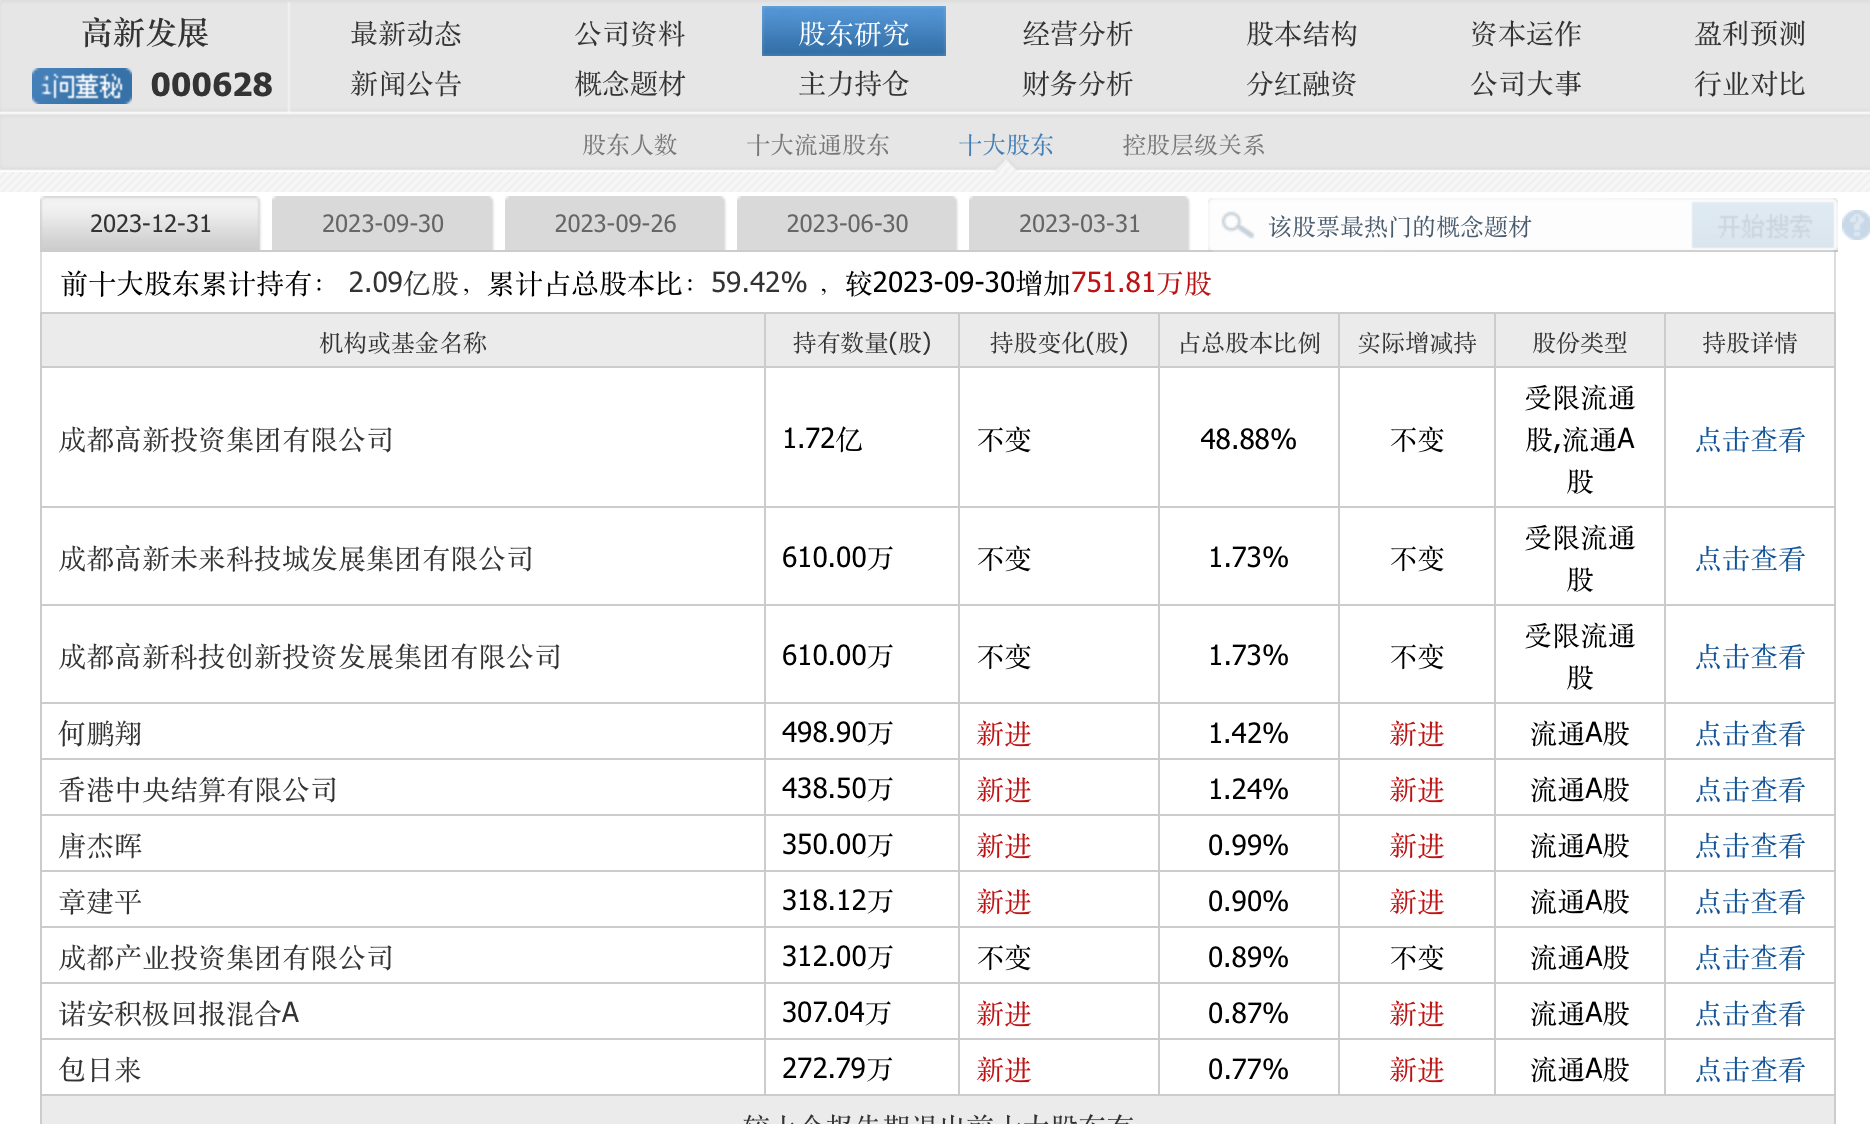The width and height of the screenshot is (1870, 1124).
Task: Click the 开始搜索 button
Action: coord(1763,226)
